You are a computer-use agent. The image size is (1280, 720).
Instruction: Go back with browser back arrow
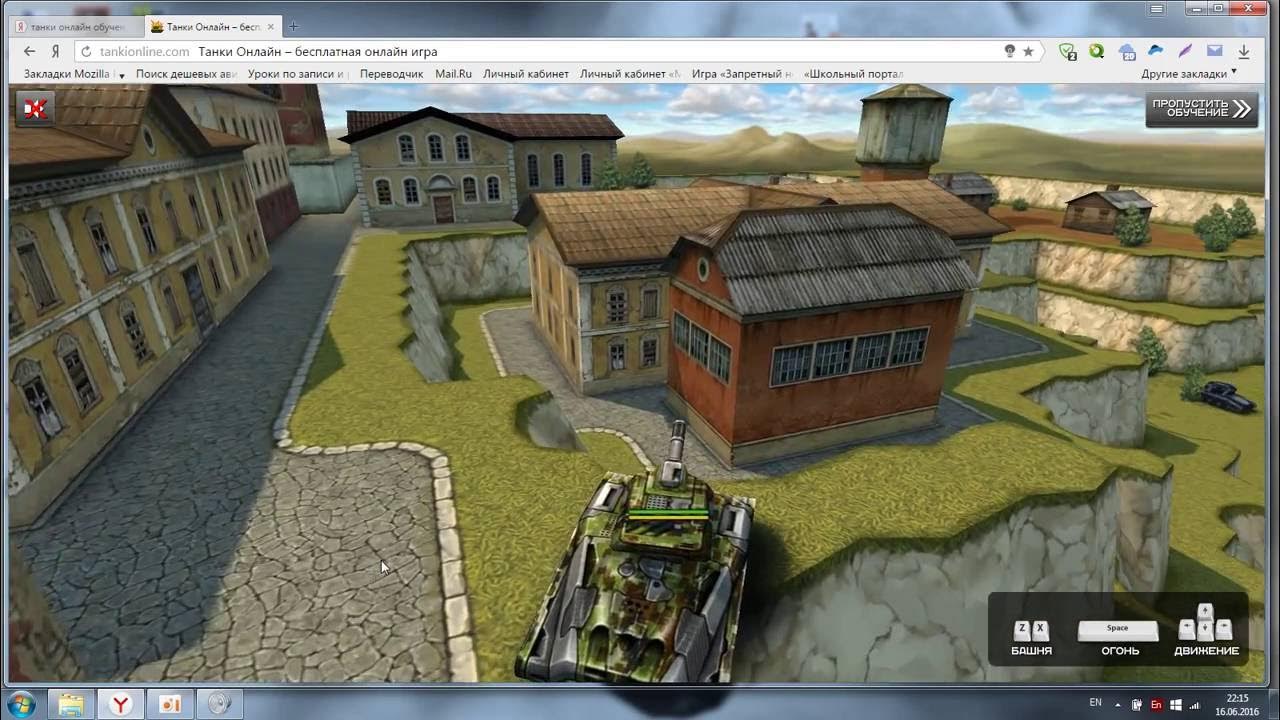pyautogui.click(x=29, y=51)
